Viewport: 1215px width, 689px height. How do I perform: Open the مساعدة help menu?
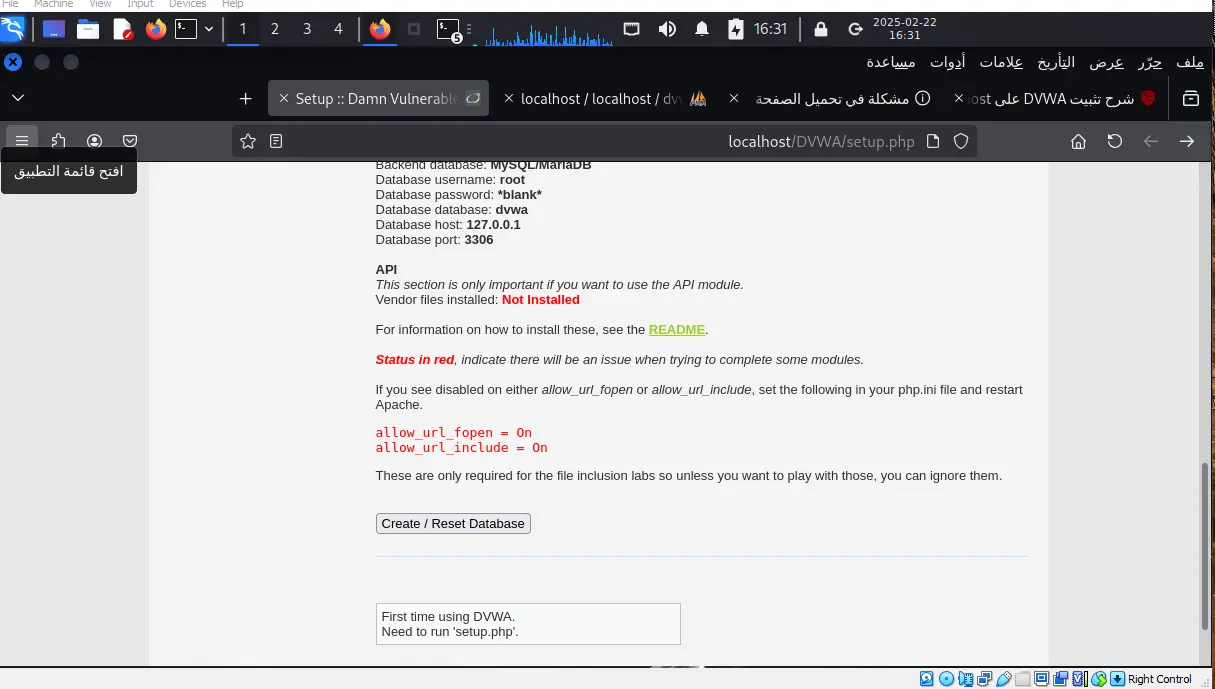[x=890, y=62]
